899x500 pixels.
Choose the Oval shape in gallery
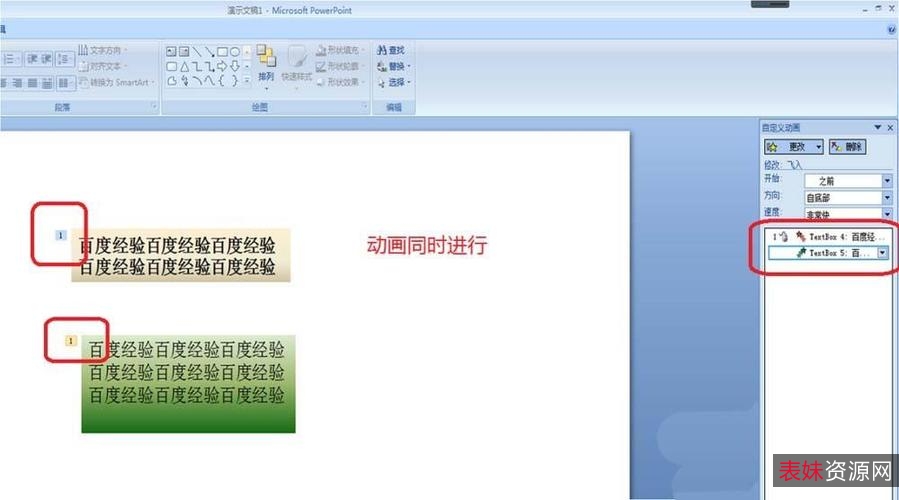pos(234,52)
